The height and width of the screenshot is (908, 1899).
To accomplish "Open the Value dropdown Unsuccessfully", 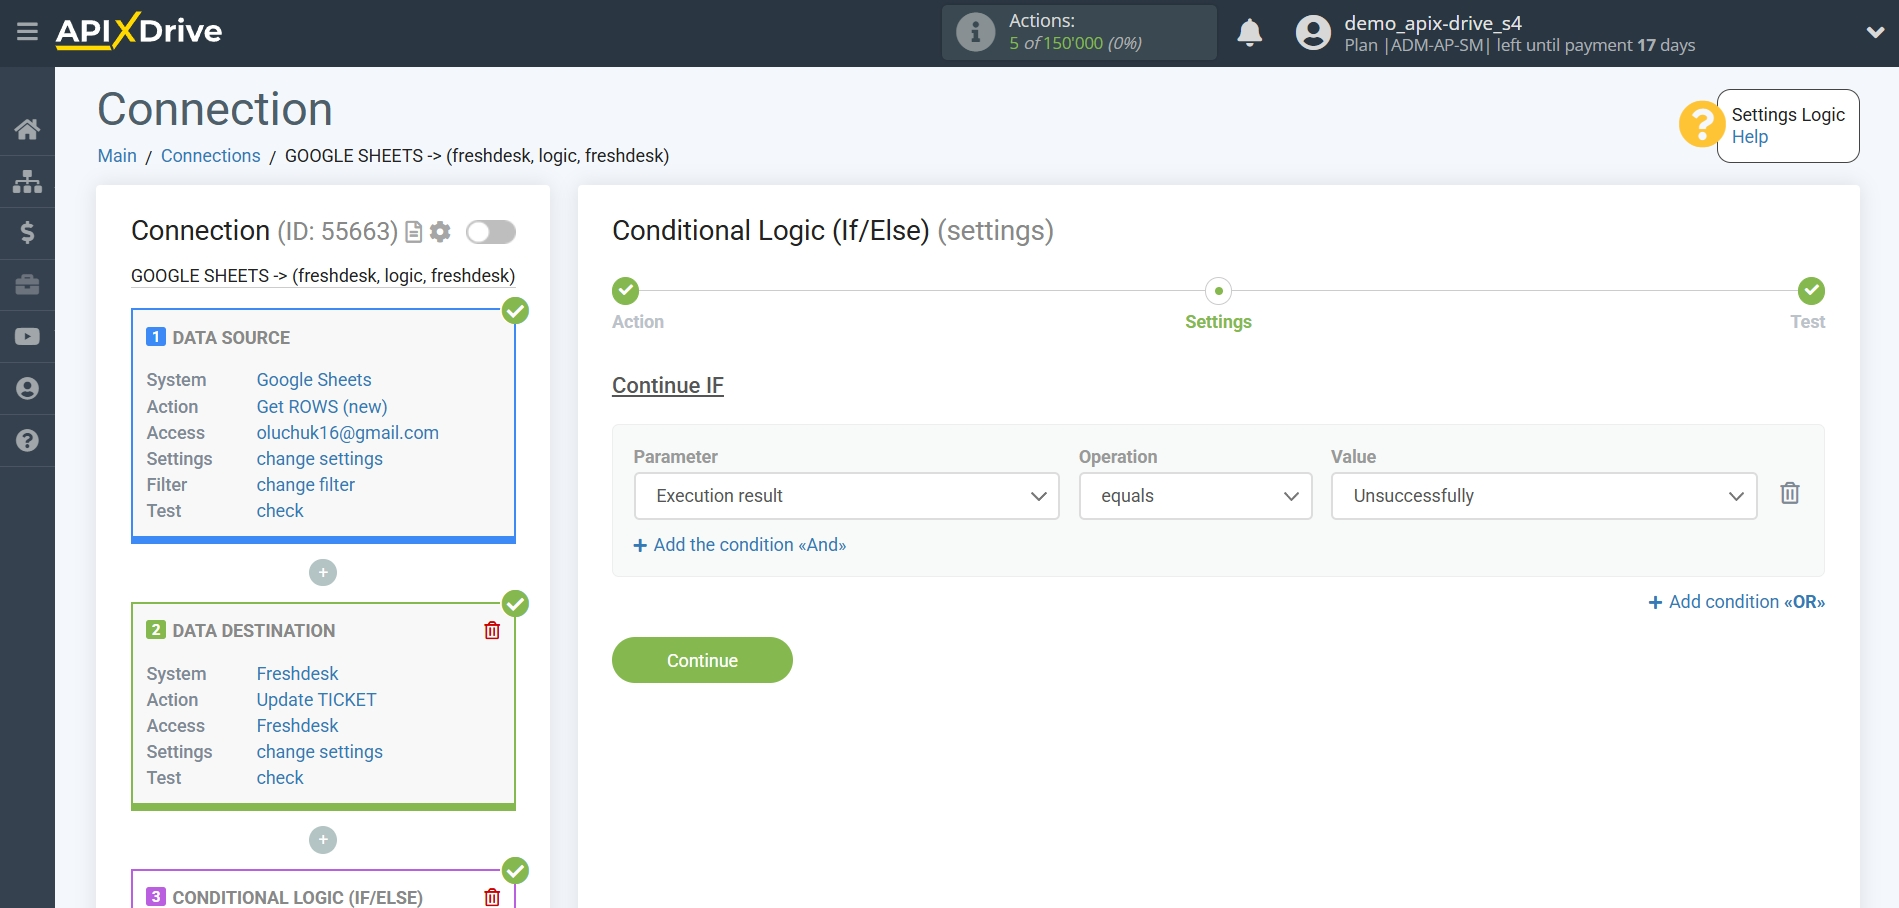I will 1543,496.
